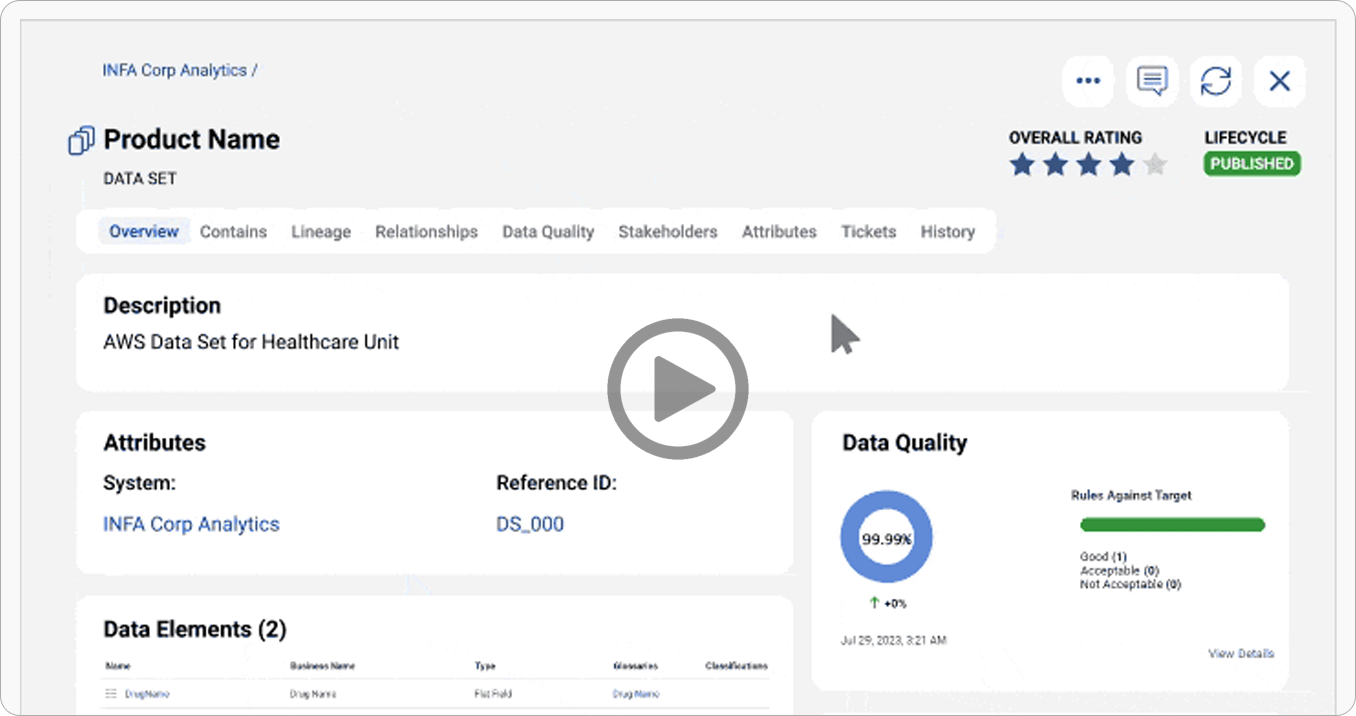Click the INFA Corp Analytics breadcrumb link

click(174, 71)
